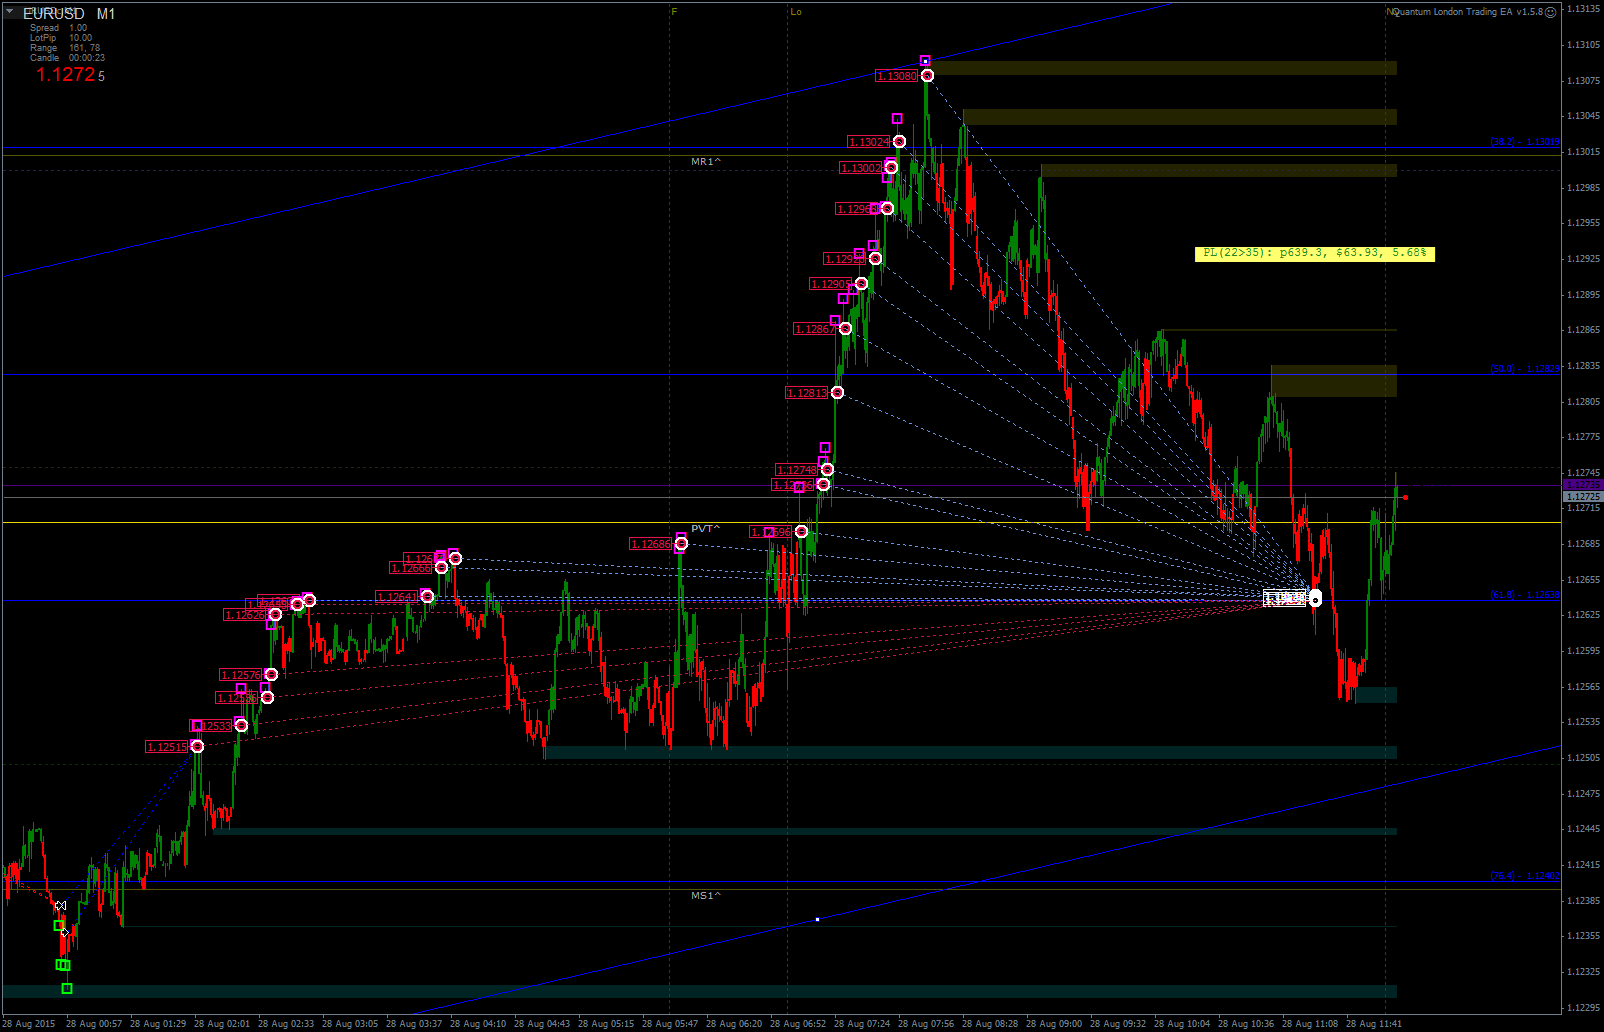
Task: Click the PVT^ pivot label
Action: pos(706,528)
